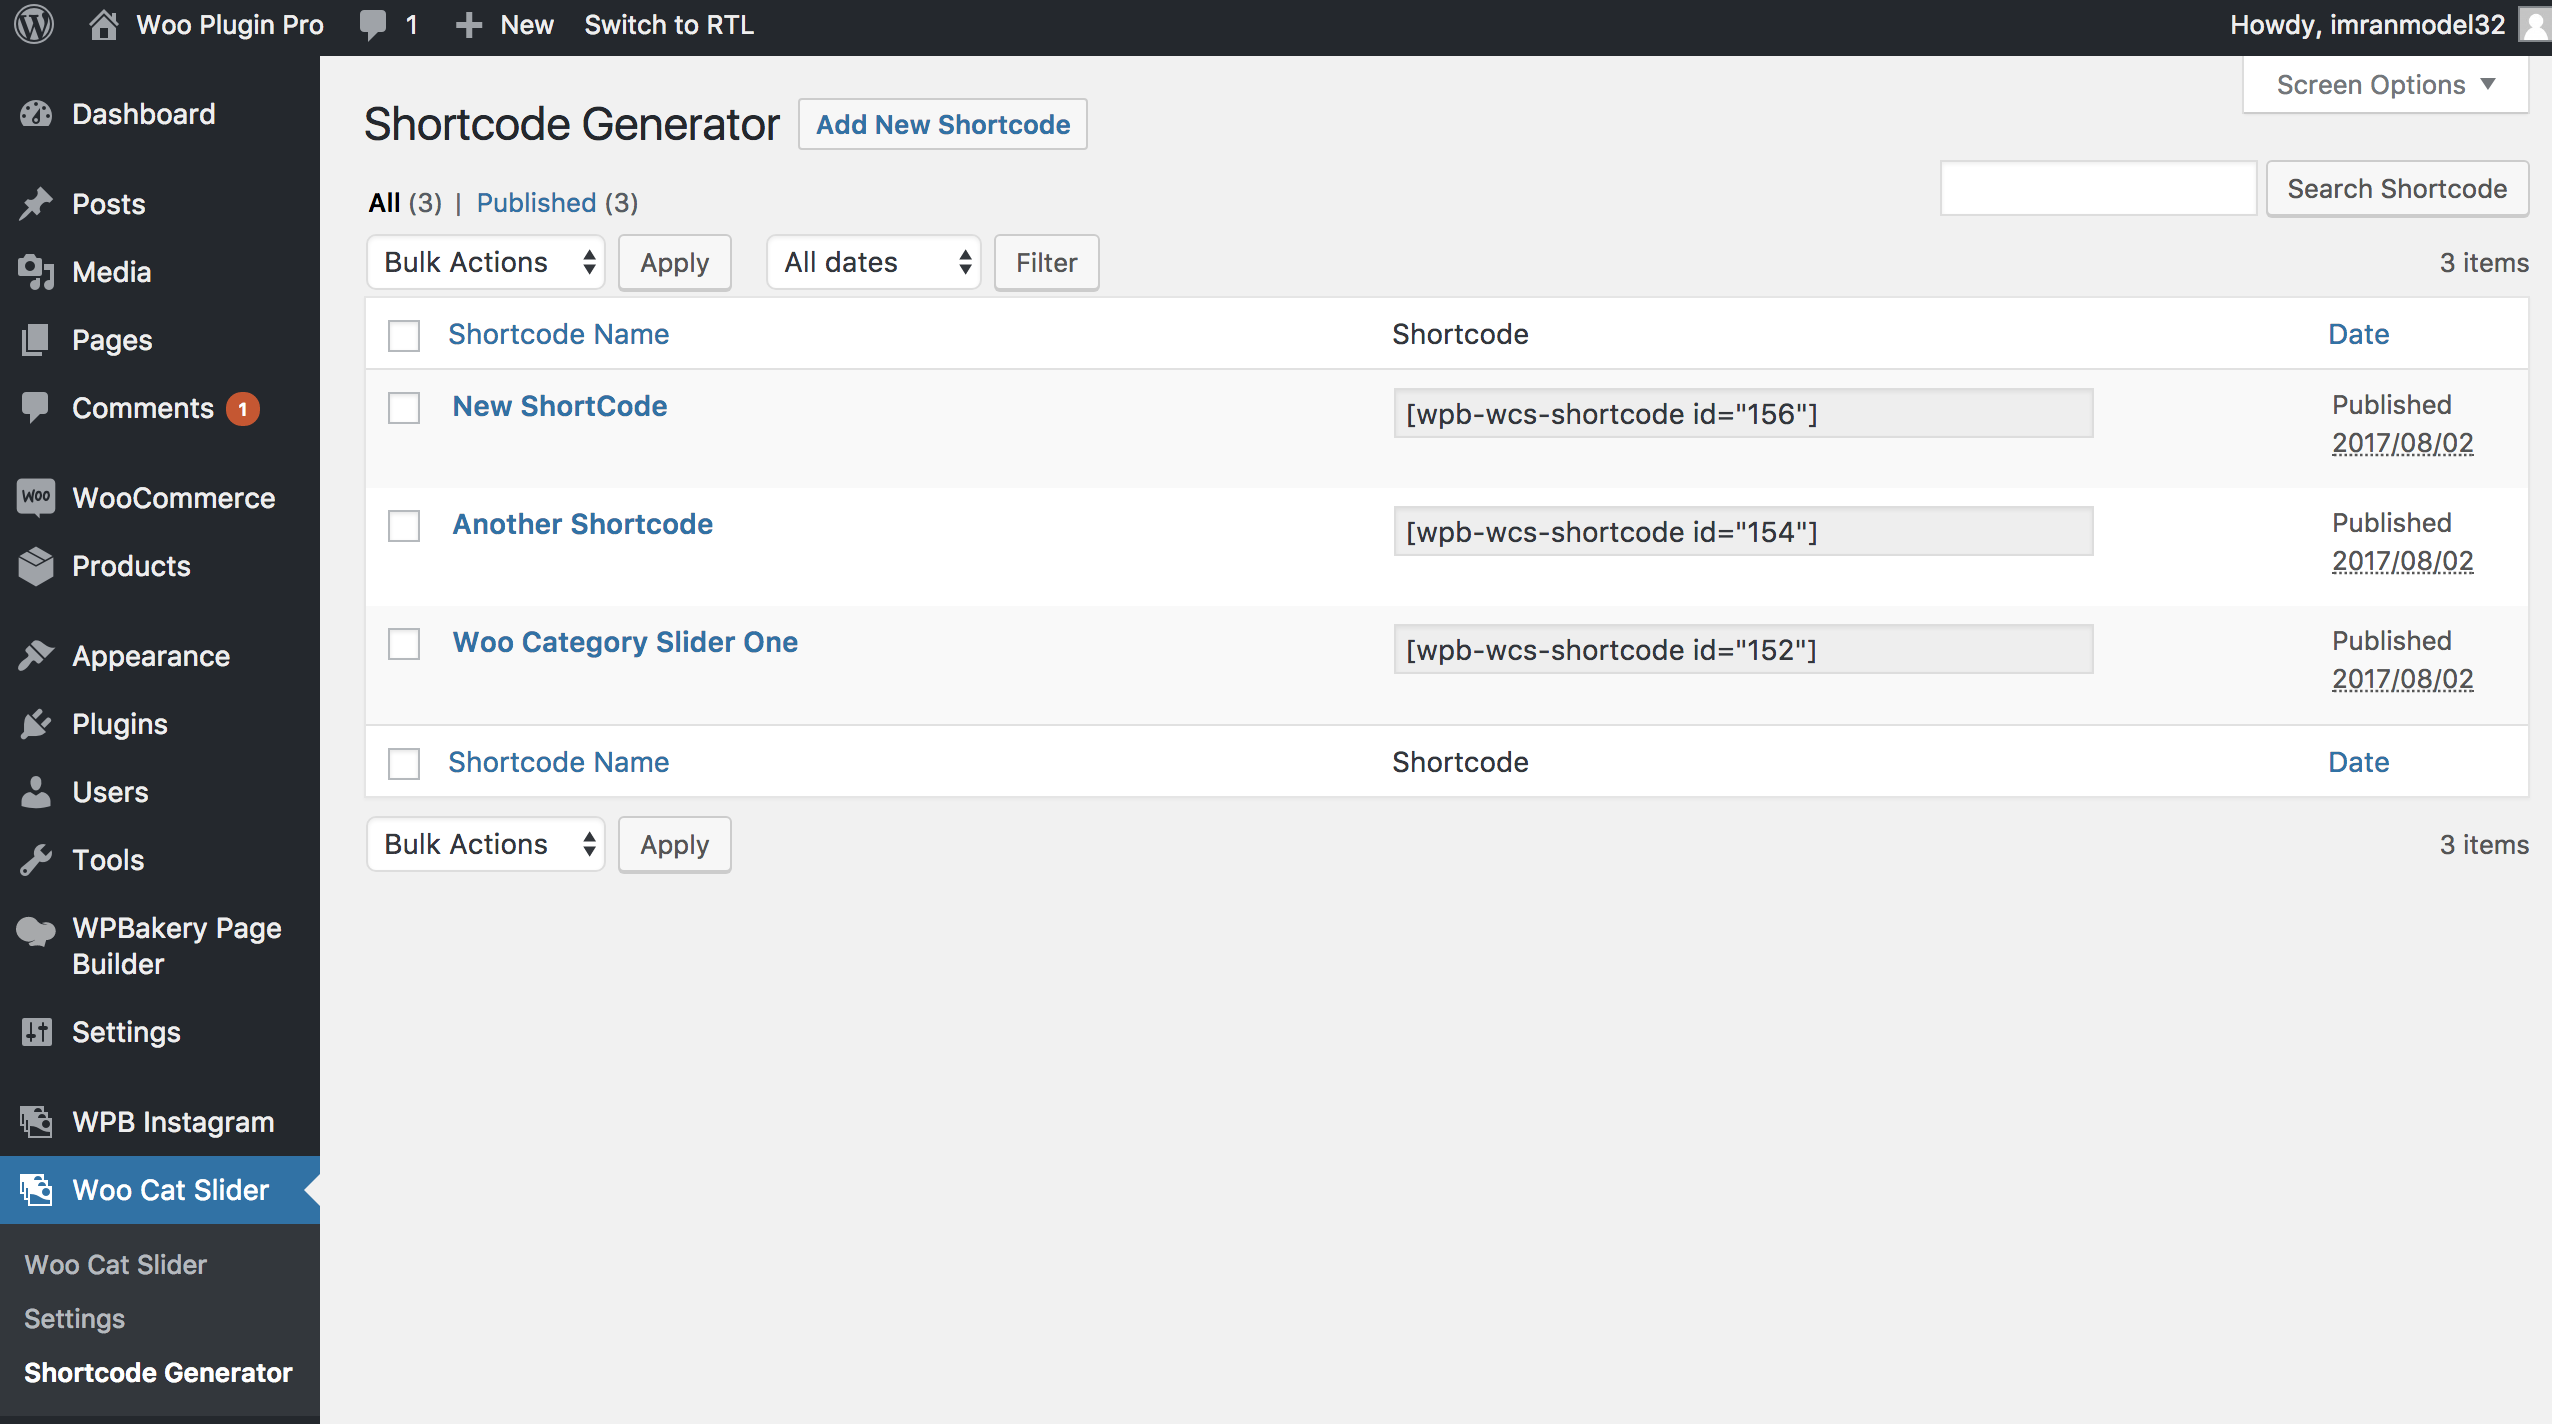Click the WPB Instagram icon
Screen dimensions: 2552x1424
click(x=36, y=1122)
